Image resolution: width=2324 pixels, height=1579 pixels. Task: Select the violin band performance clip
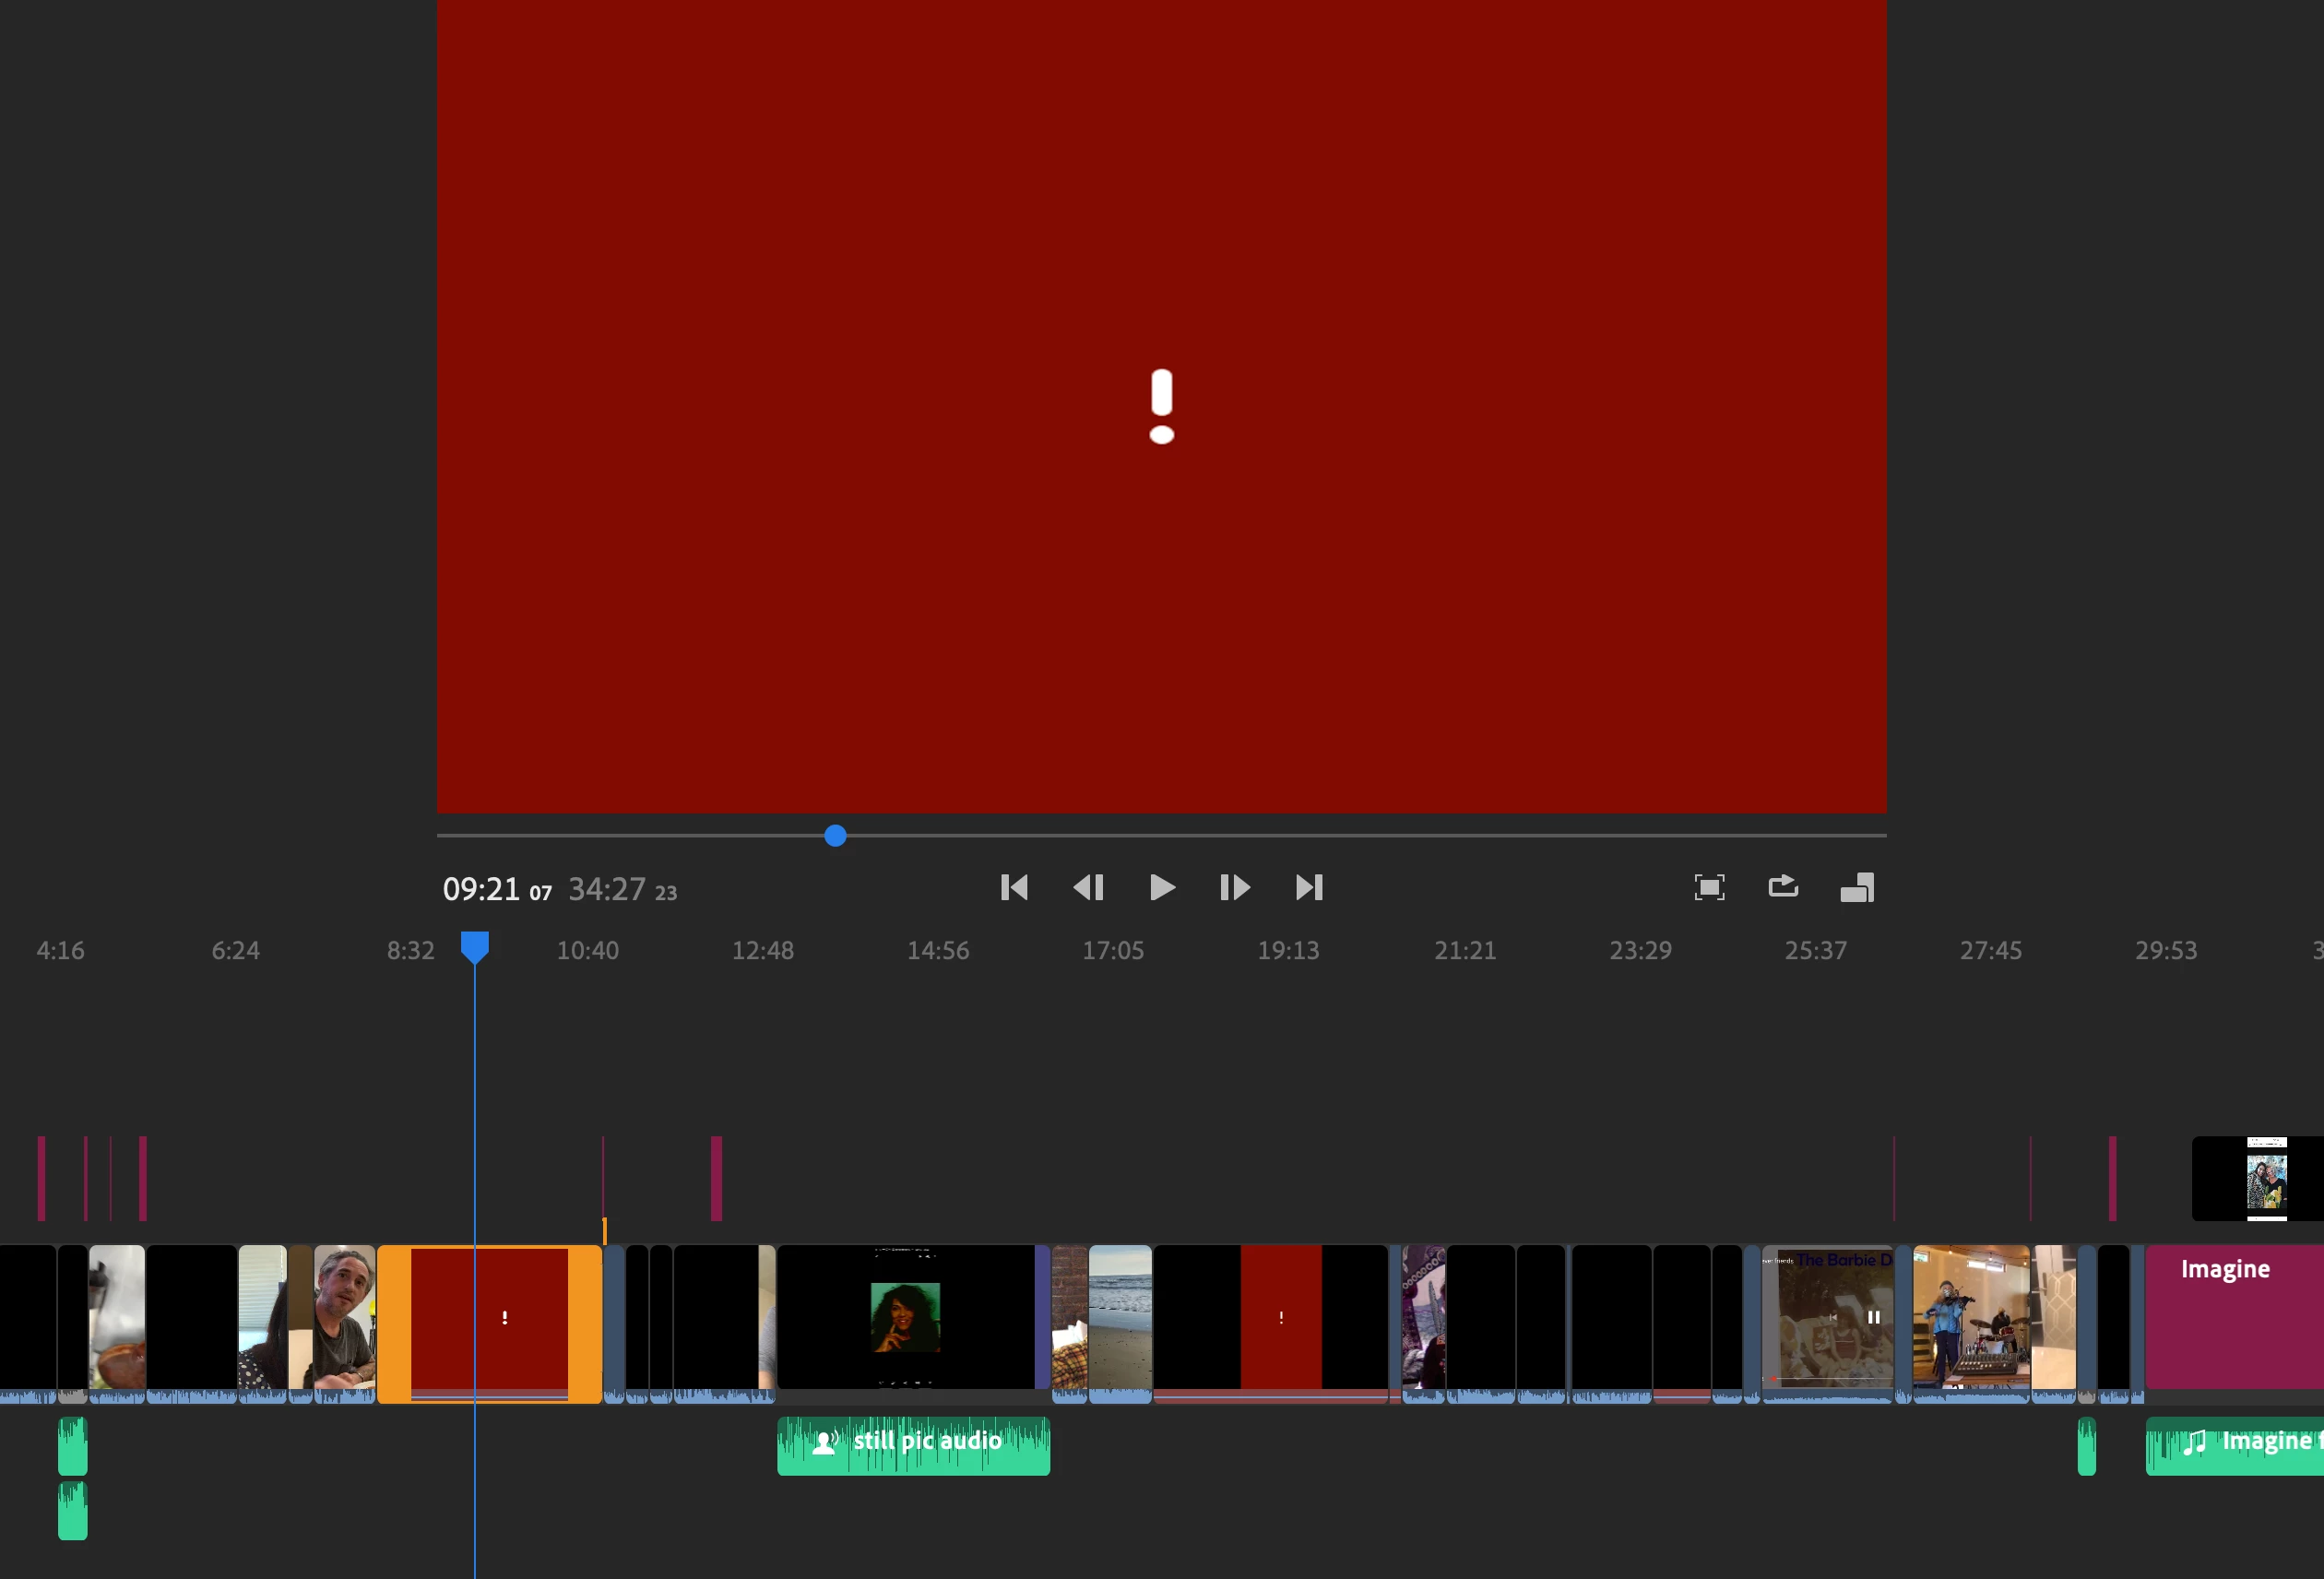[x=1970, y=1317]
